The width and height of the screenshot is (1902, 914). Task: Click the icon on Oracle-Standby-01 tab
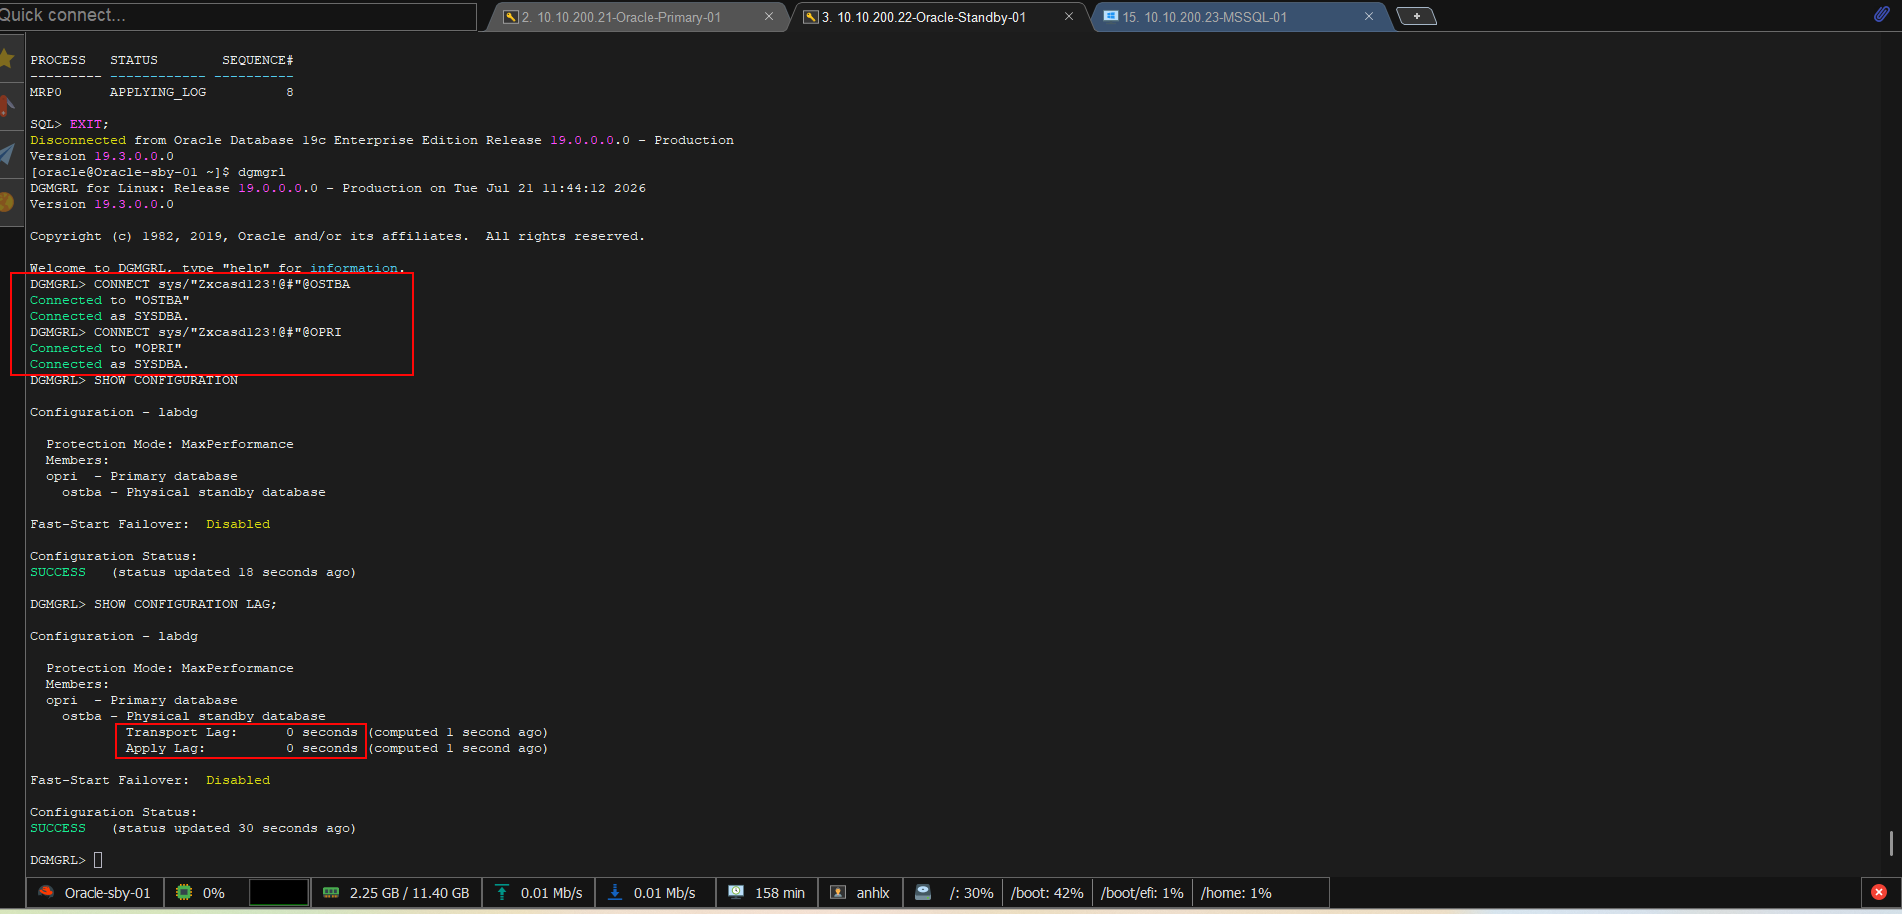(811, 17)
